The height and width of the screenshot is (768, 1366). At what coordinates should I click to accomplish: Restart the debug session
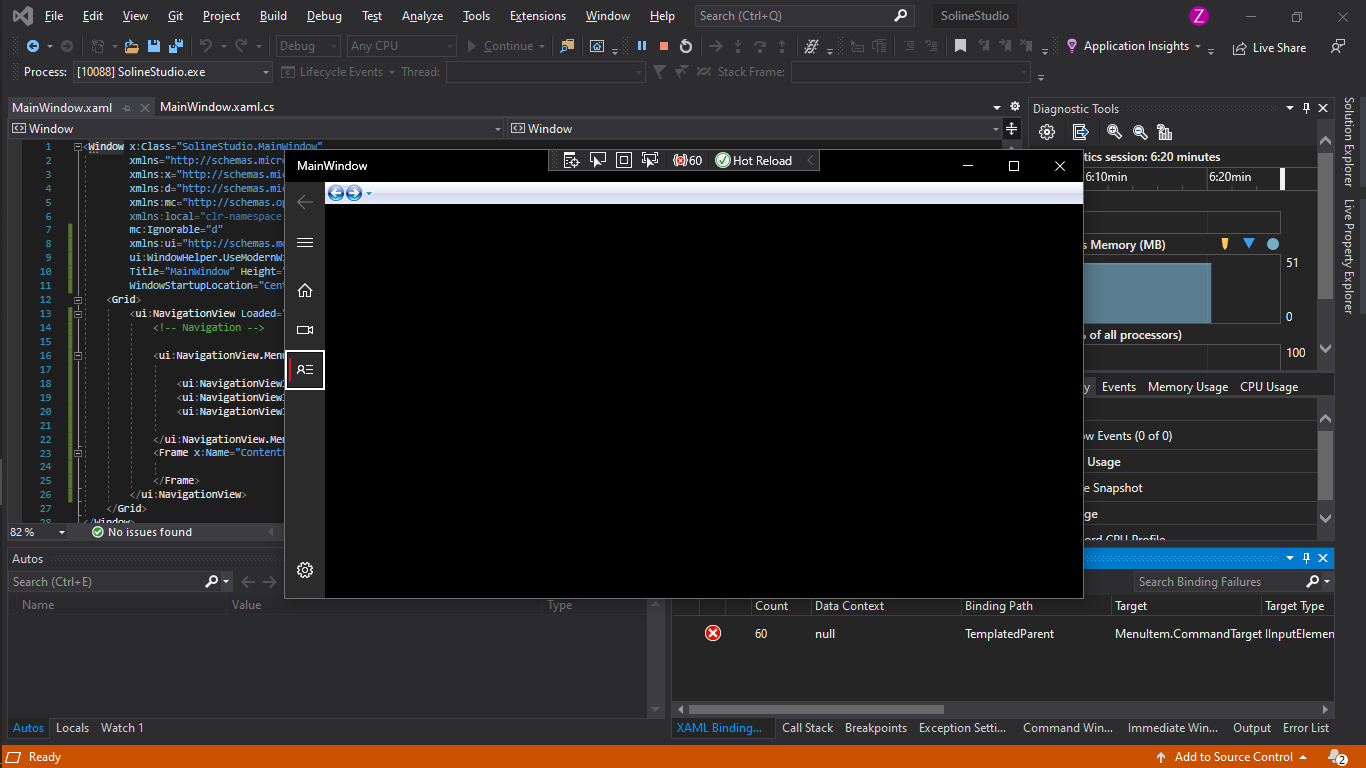(686, 45)
